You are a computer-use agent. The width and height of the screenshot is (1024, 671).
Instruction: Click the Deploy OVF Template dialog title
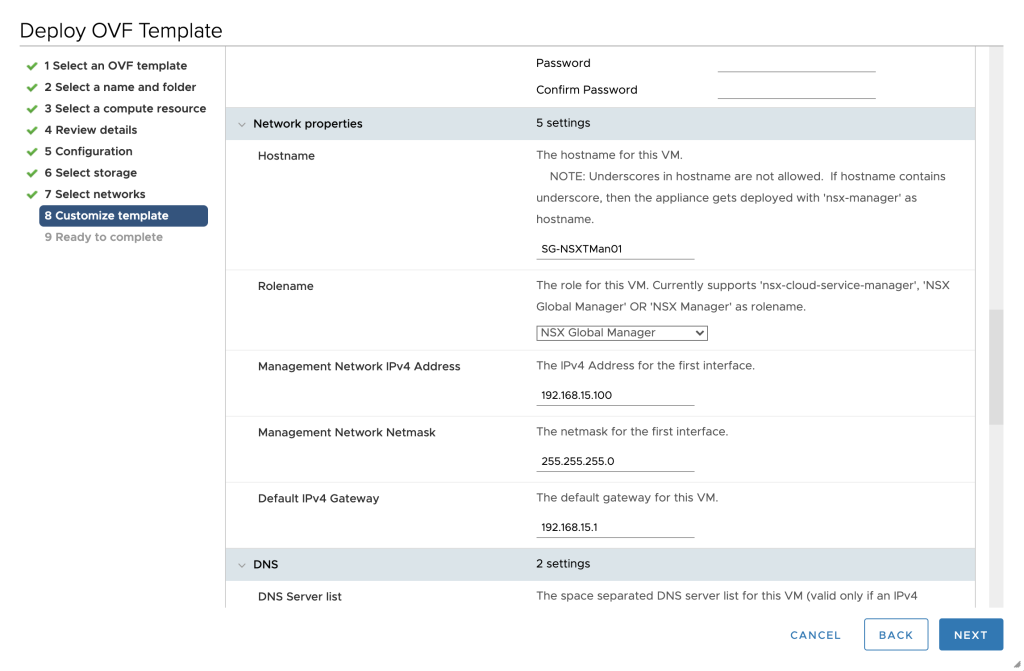tap(121, 31)
